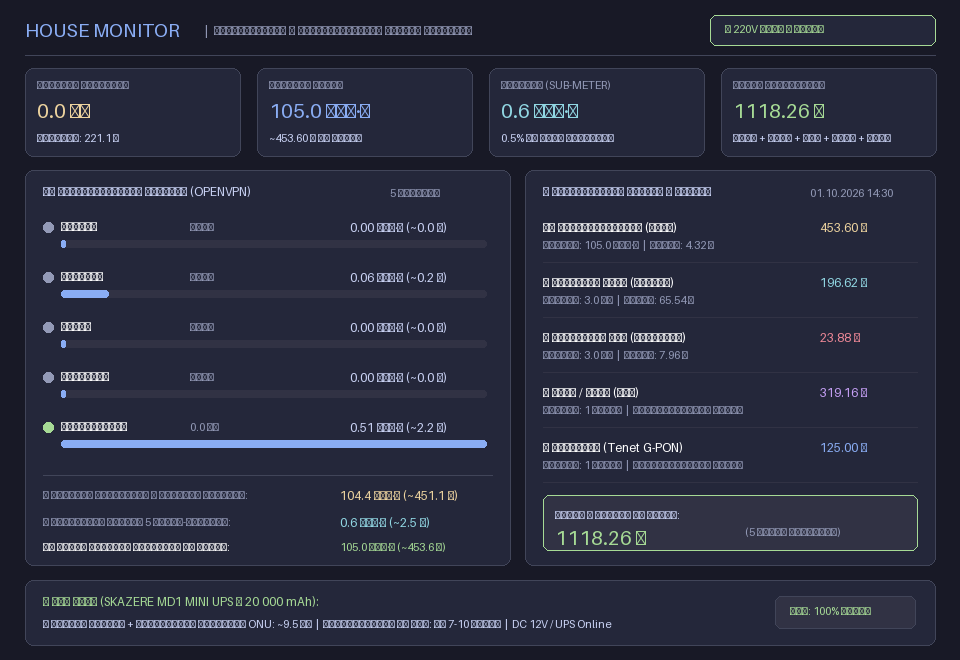The height and width of the screenshot is (660, 960).
Task: Click the 104.4 (~451.1) summary value
Action: pyautogui.click(x=399, y=495)
